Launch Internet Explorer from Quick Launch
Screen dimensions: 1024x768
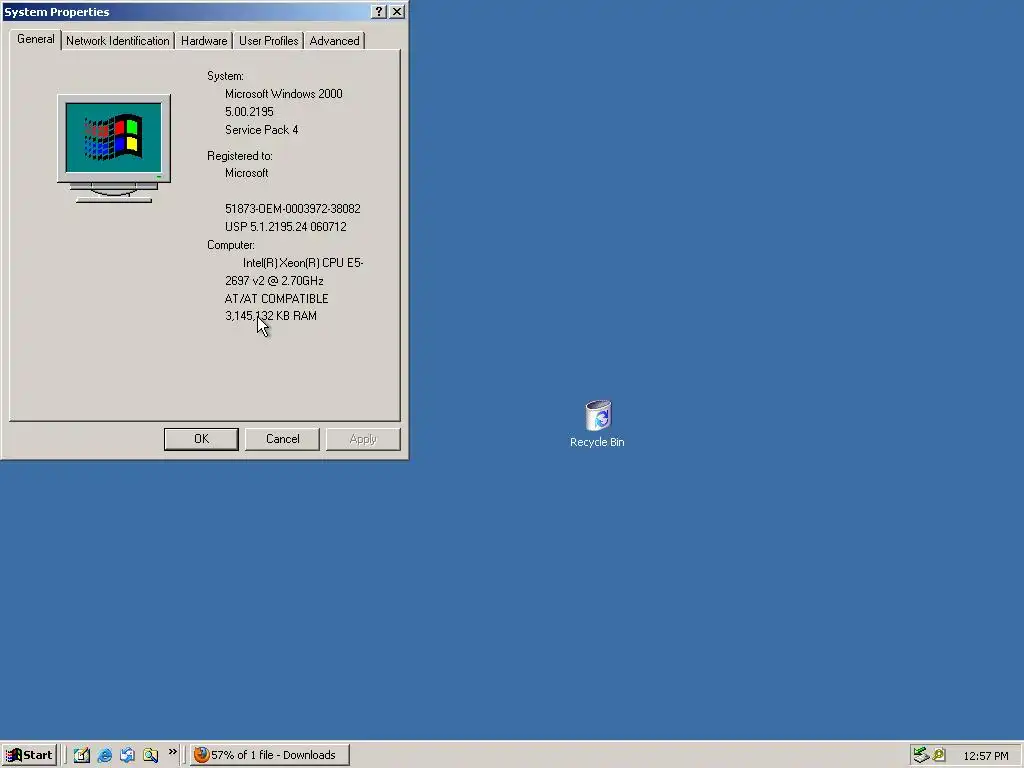point(104,755)
